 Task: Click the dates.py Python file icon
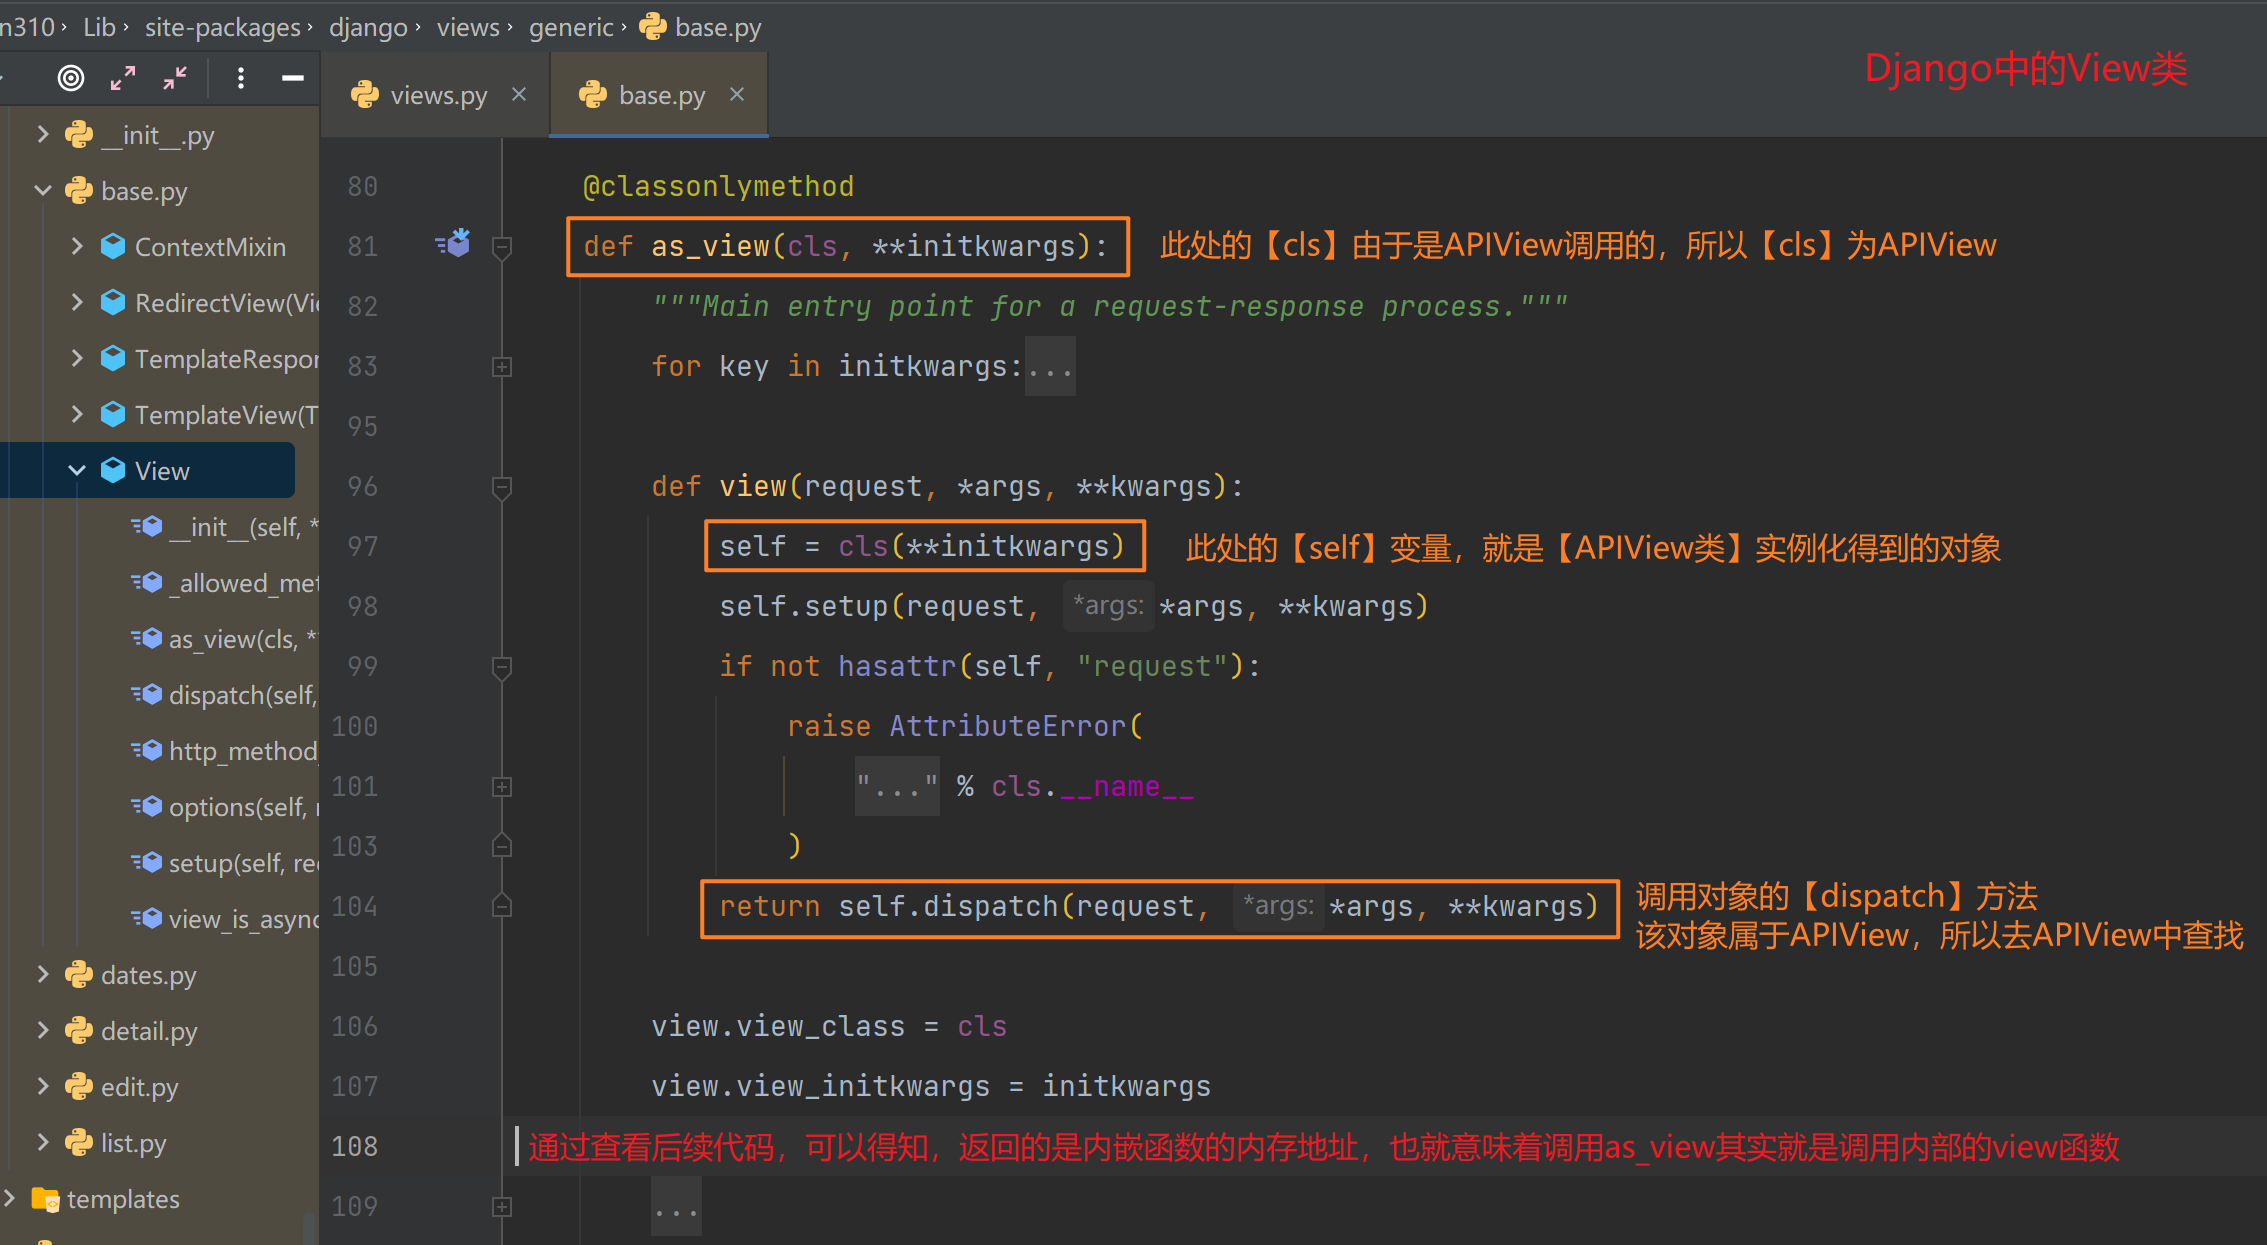pos(79,974)
